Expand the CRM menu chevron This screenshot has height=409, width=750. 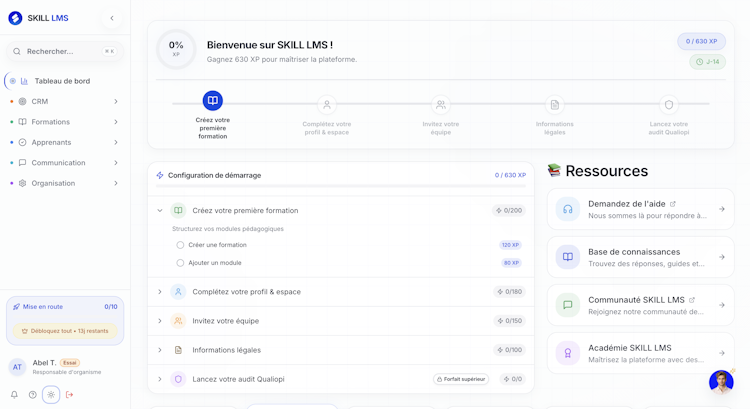[x=116, y=101]
